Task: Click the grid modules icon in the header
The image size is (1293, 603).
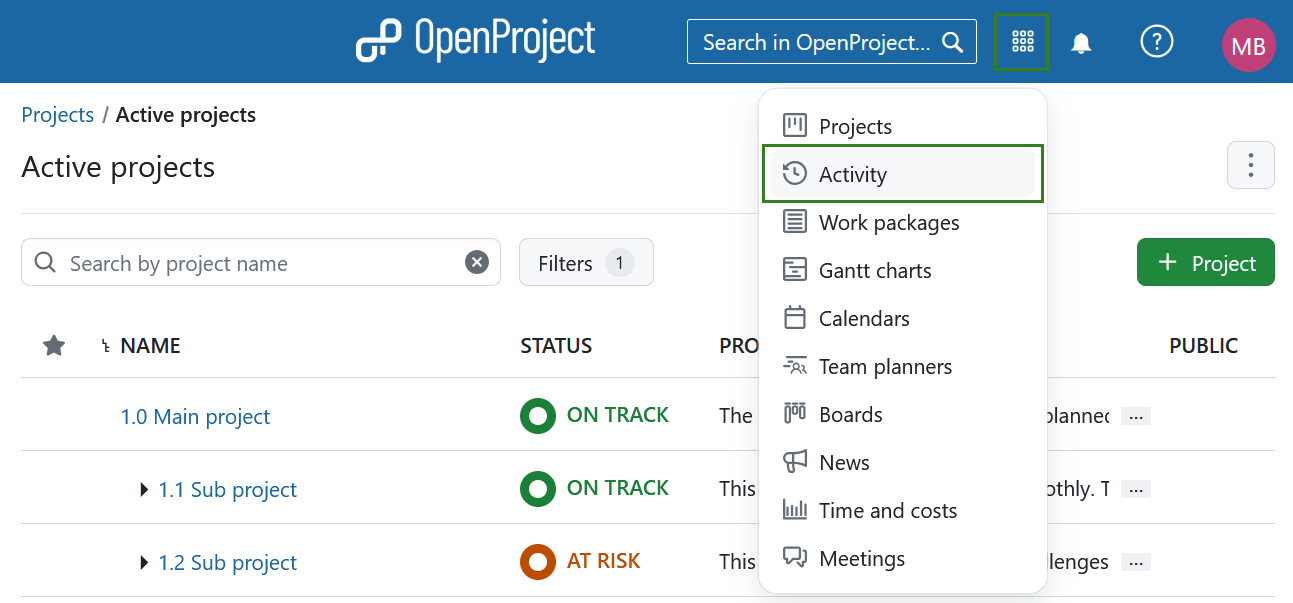Action: tap(1021, 41)
